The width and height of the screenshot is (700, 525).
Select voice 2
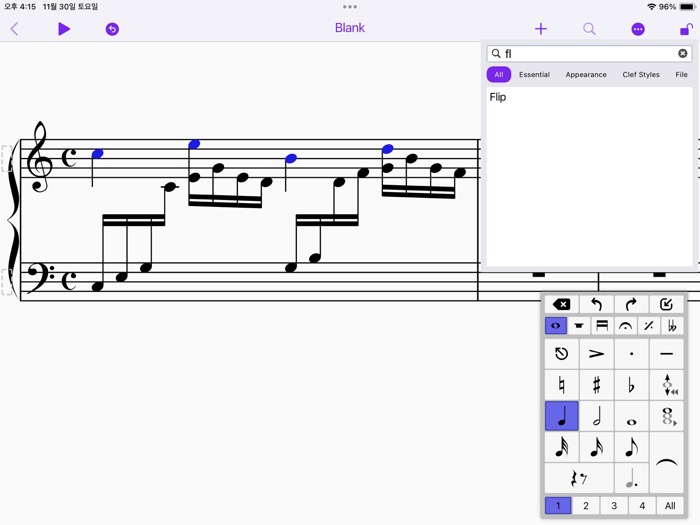pos(586,506)
